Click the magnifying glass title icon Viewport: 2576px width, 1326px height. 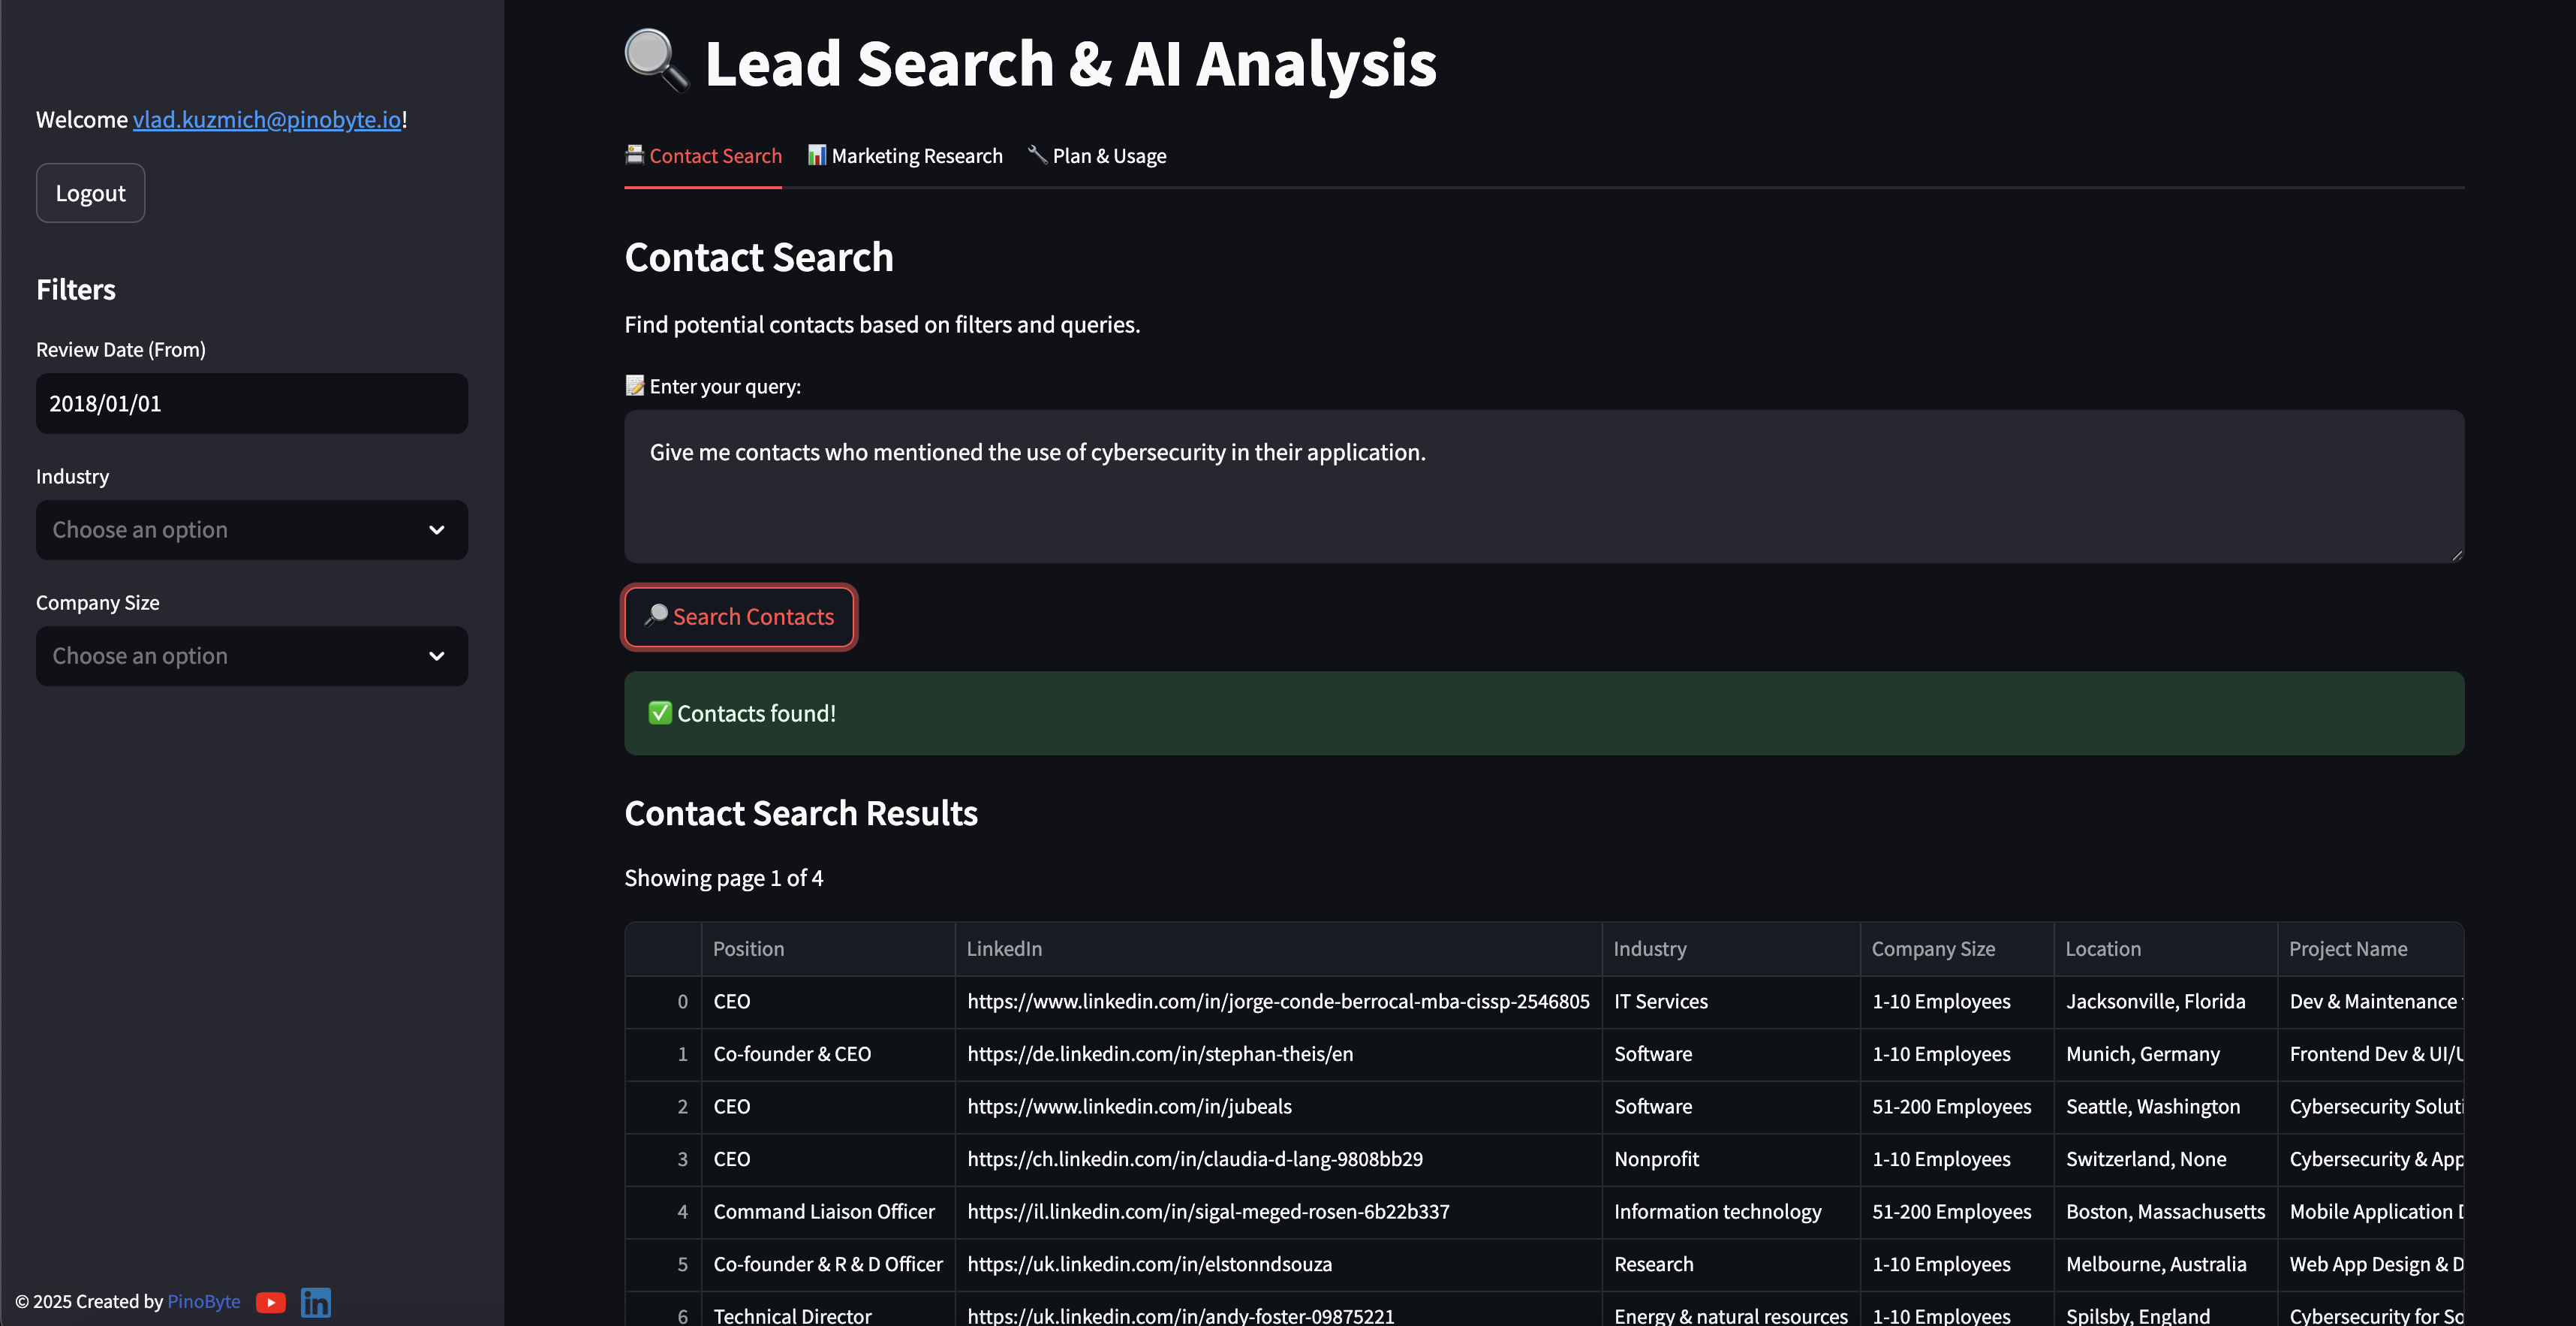[656, 61]
